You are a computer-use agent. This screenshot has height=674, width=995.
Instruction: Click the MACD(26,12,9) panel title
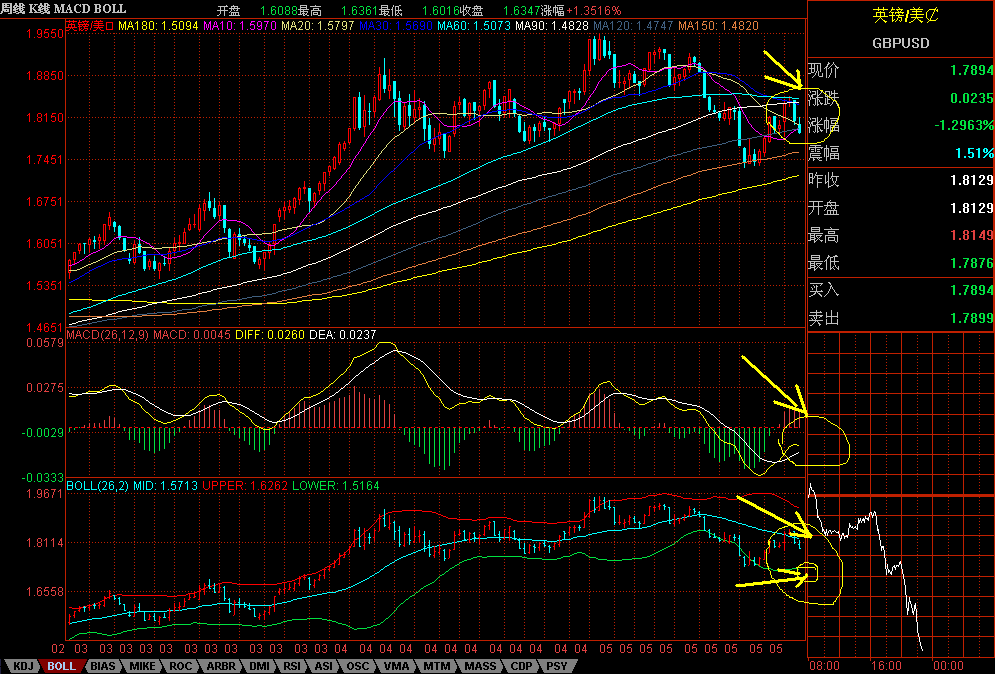107,334
